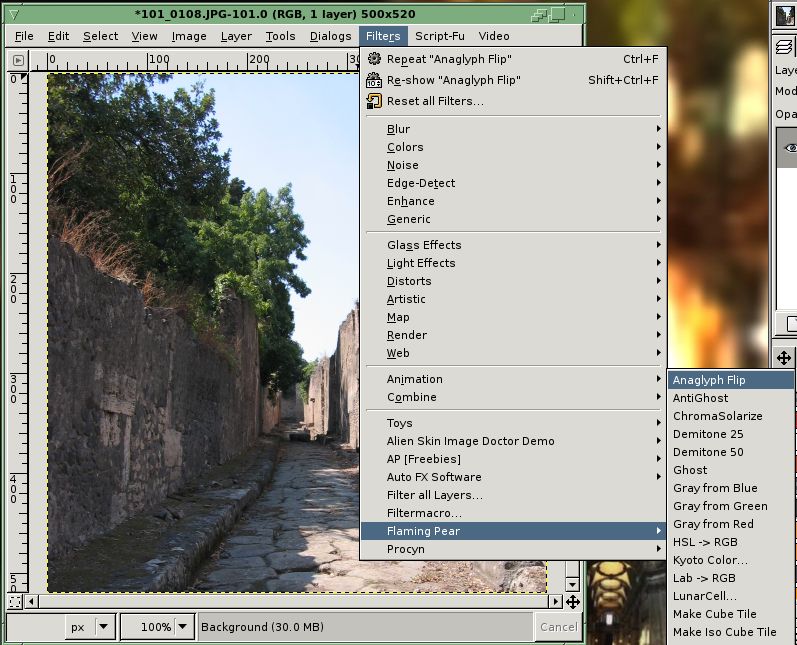Click the Cancel button in the status bar
The image size is (797, 645).
(558, 627)
